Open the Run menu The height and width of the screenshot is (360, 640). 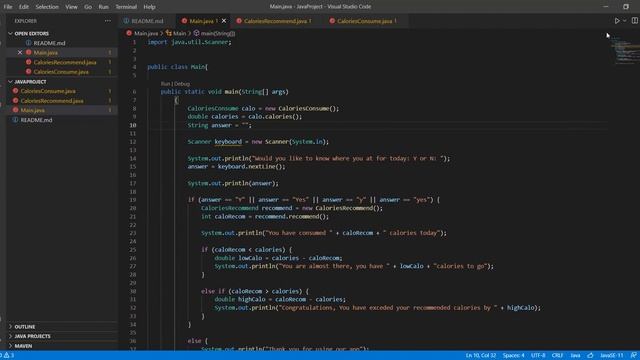104,7
